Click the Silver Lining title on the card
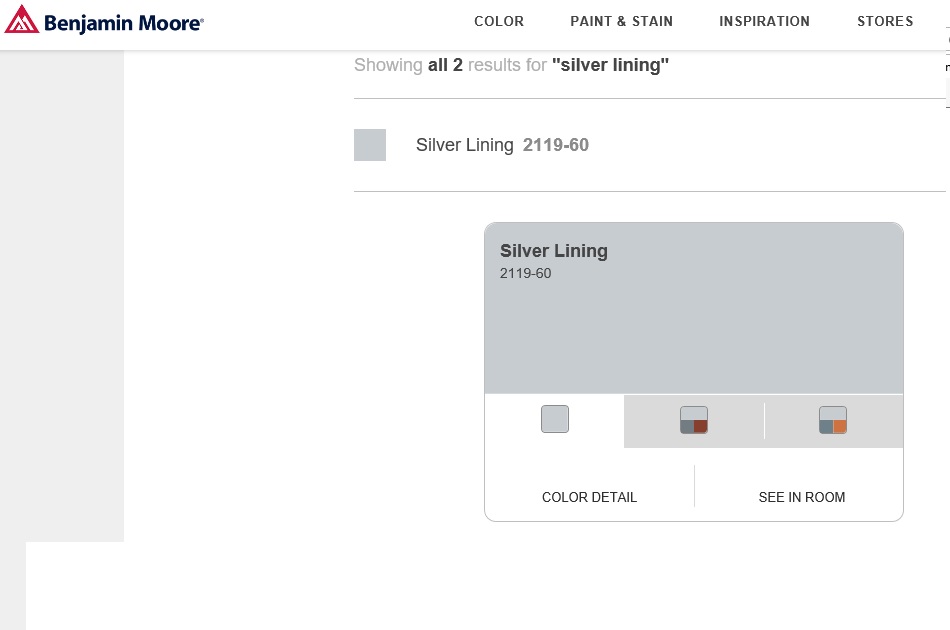This screenshot has width=950, height=630. coord(553,251)
